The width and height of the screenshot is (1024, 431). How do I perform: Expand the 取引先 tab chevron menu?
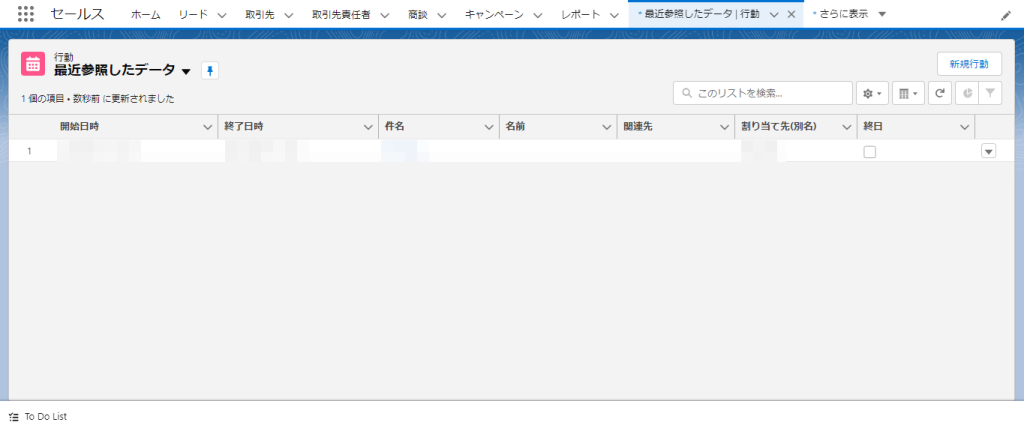tap(288, 15)
